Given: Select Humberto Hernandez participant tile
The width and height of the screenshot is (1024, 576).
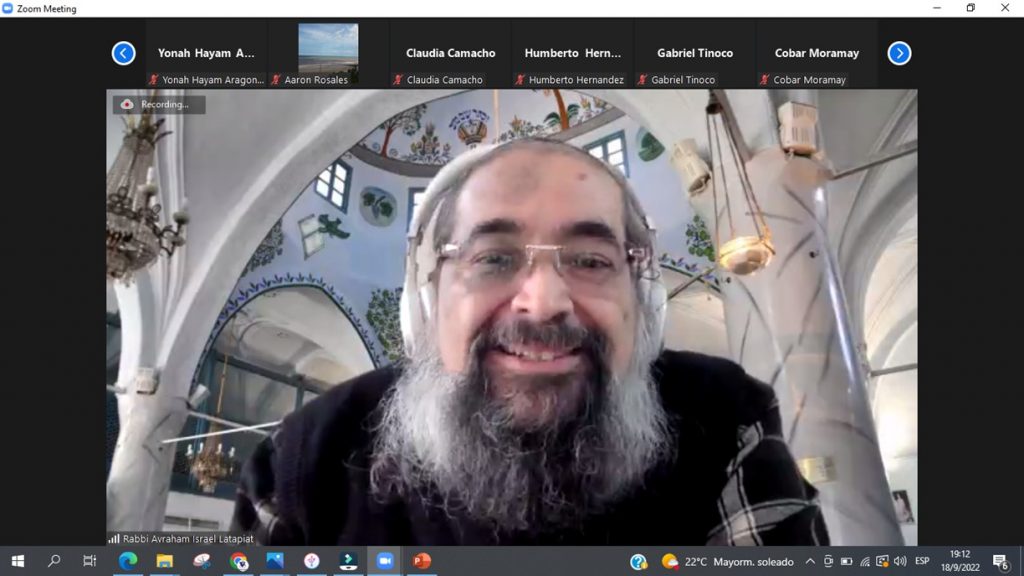Looking at the screenshot, I should tap(573, 54).
